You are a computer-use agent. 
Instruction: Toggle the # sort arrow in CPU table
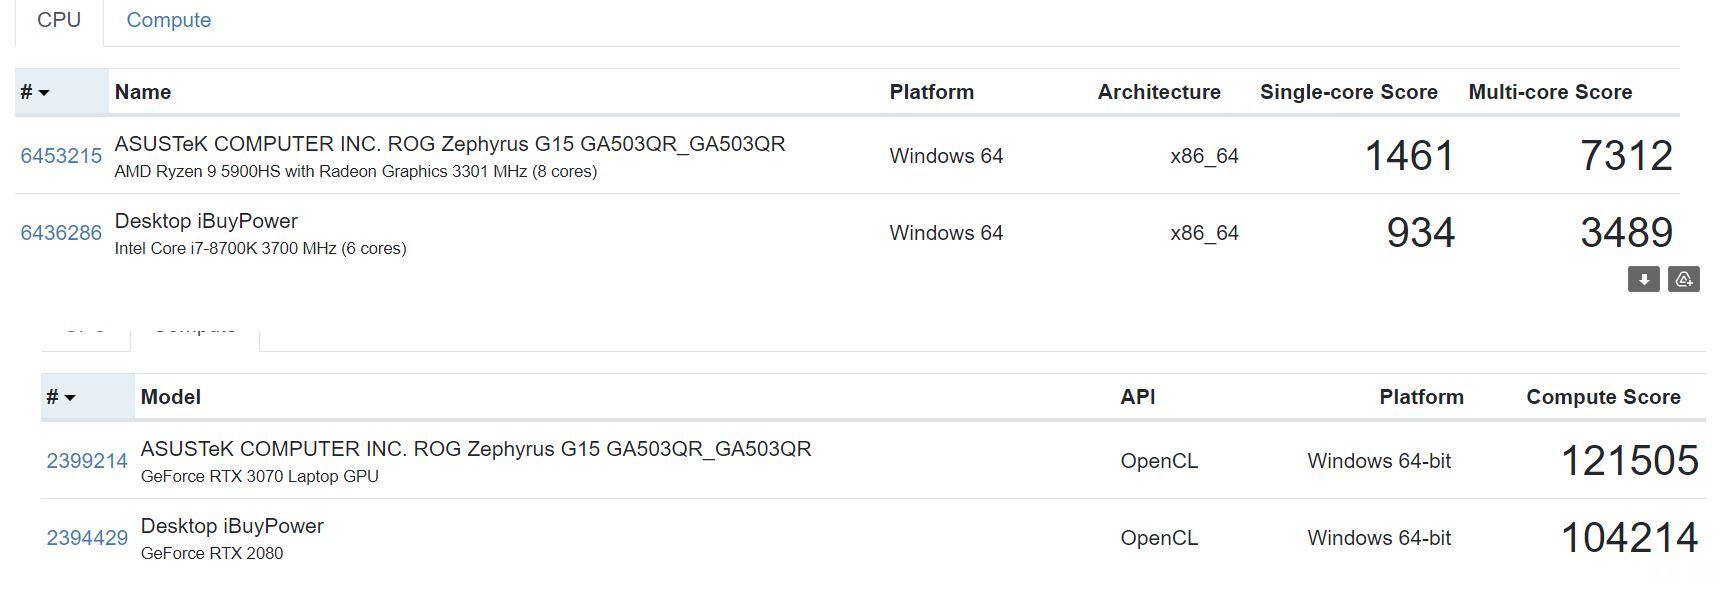pos(43,93)
